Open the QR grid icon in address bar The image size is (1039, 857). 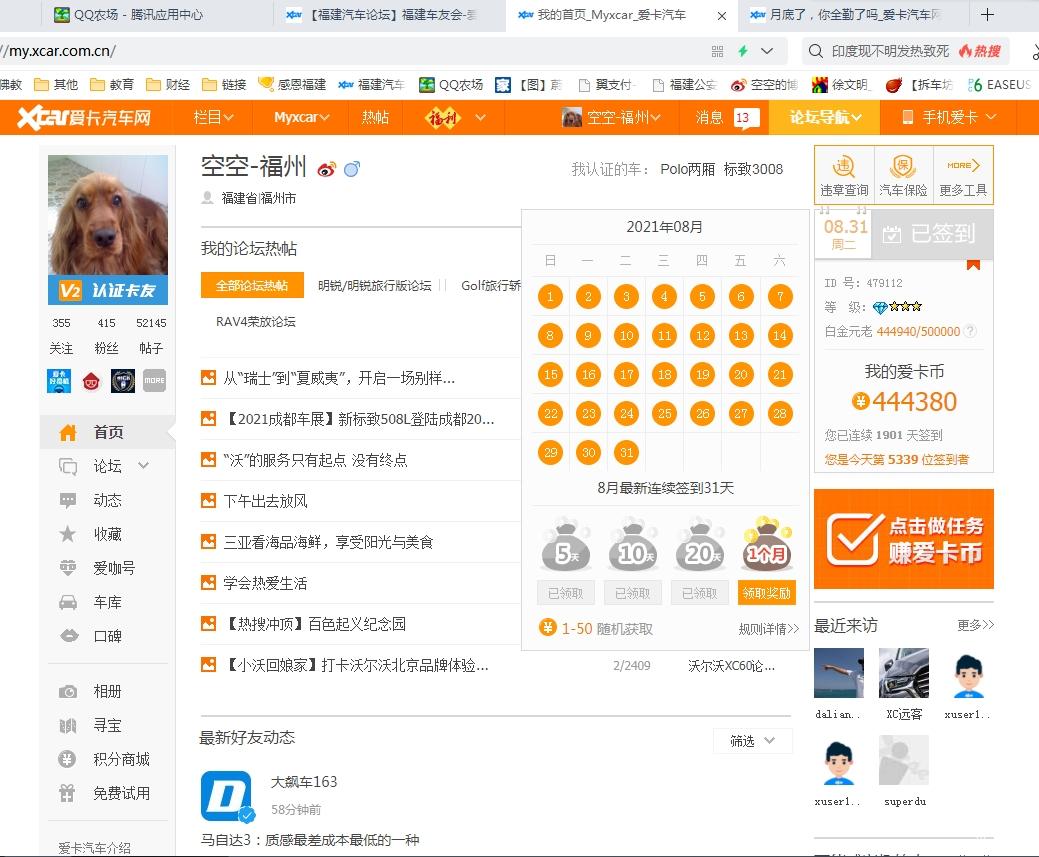pos(718,51)
